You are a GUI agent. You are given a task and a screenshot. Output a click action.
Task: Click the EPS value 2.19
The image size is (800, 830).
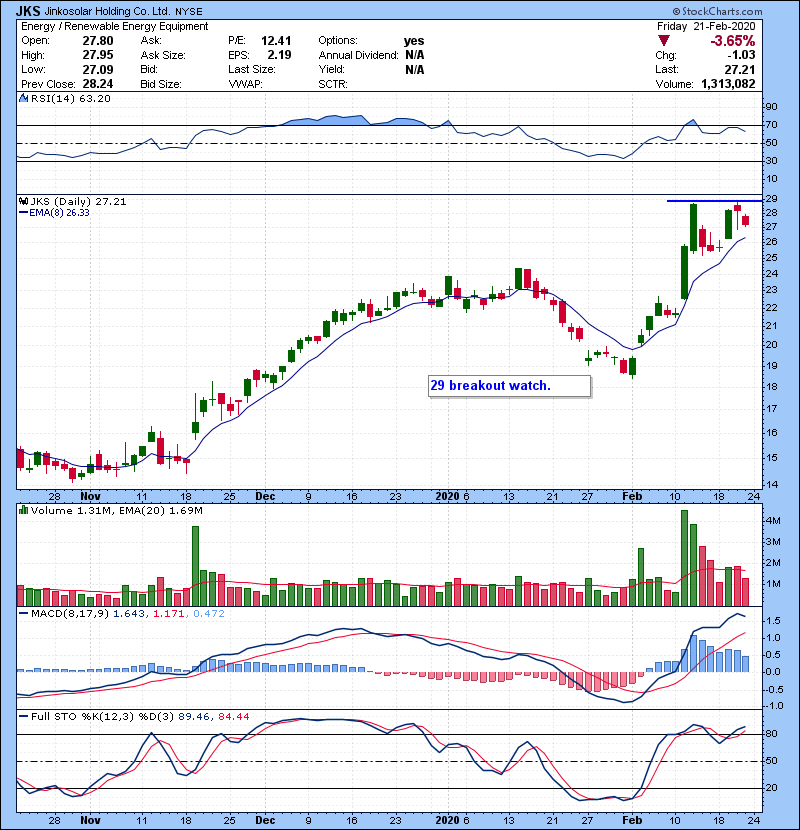279,55
